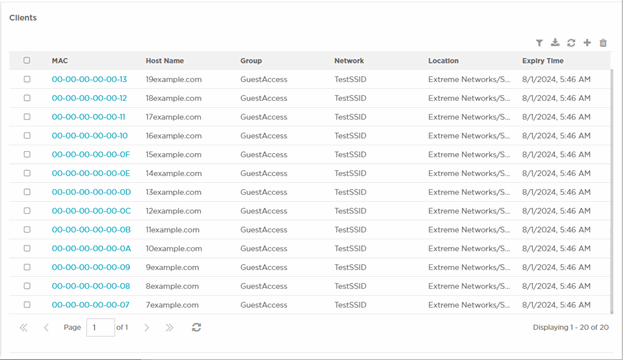The width and height of the screenshot is (624, 360).
Task: Click the download/export icon in the toolbar
Action: [x=555, y=43]
